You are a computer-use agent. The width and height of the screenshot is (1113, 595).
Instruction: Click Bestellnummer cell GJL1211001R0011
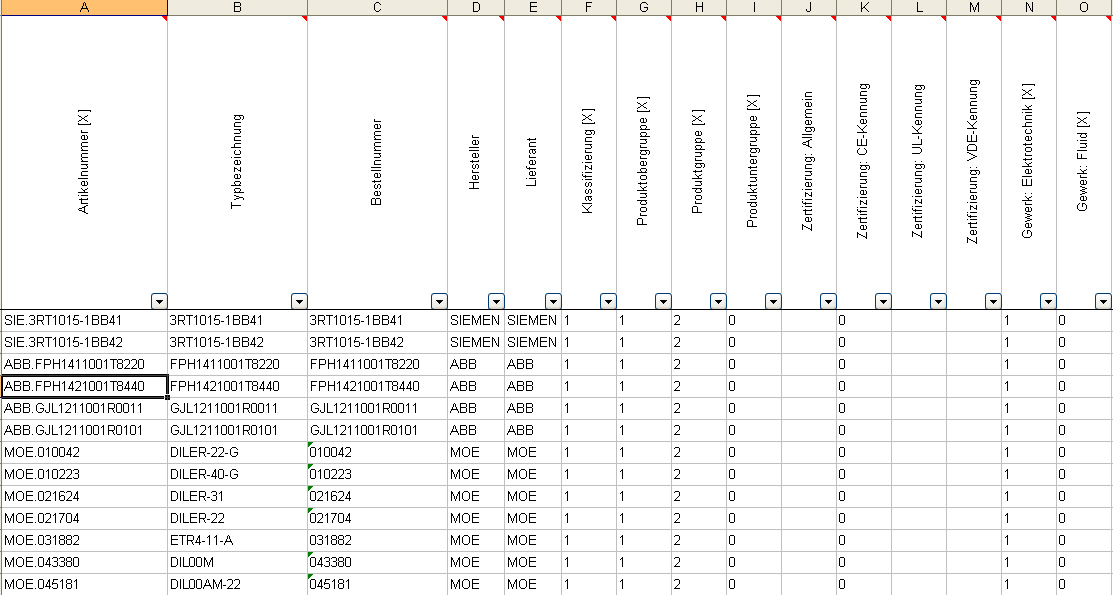click(x=378, y=409)
